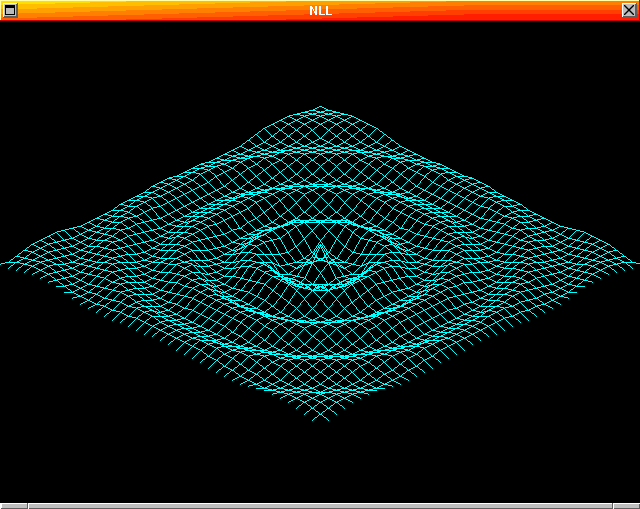640x509 pixels.
Task: Close the NLL window
Action: (629, 10)
